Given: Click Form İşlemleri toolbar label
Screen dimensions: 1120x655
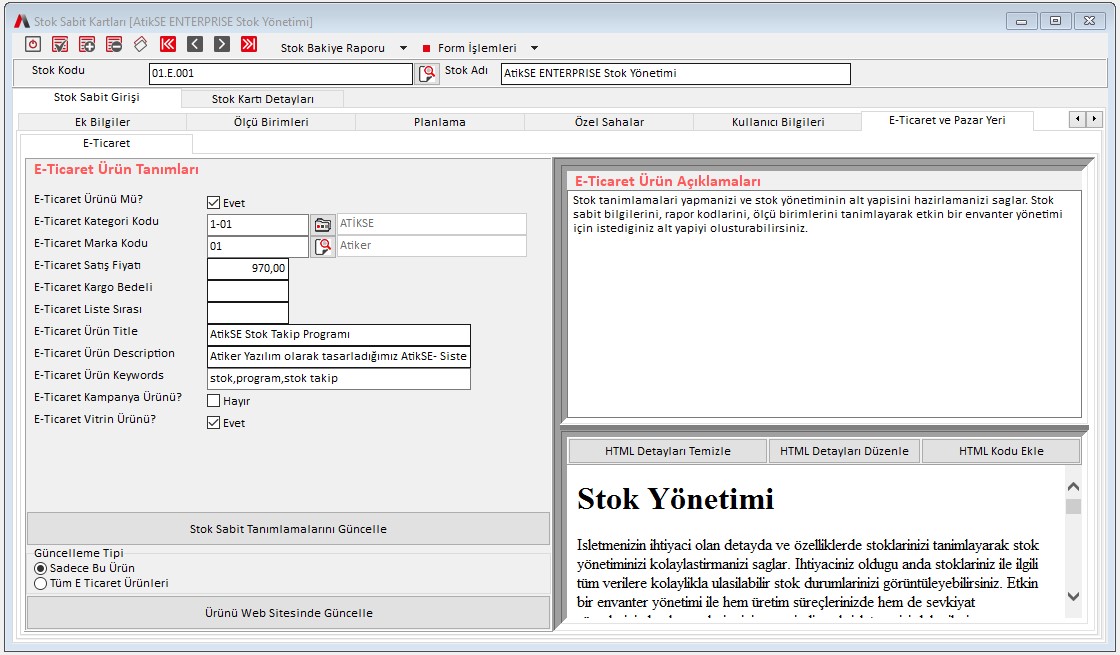Looking at the screenshot, I should 477,49.
